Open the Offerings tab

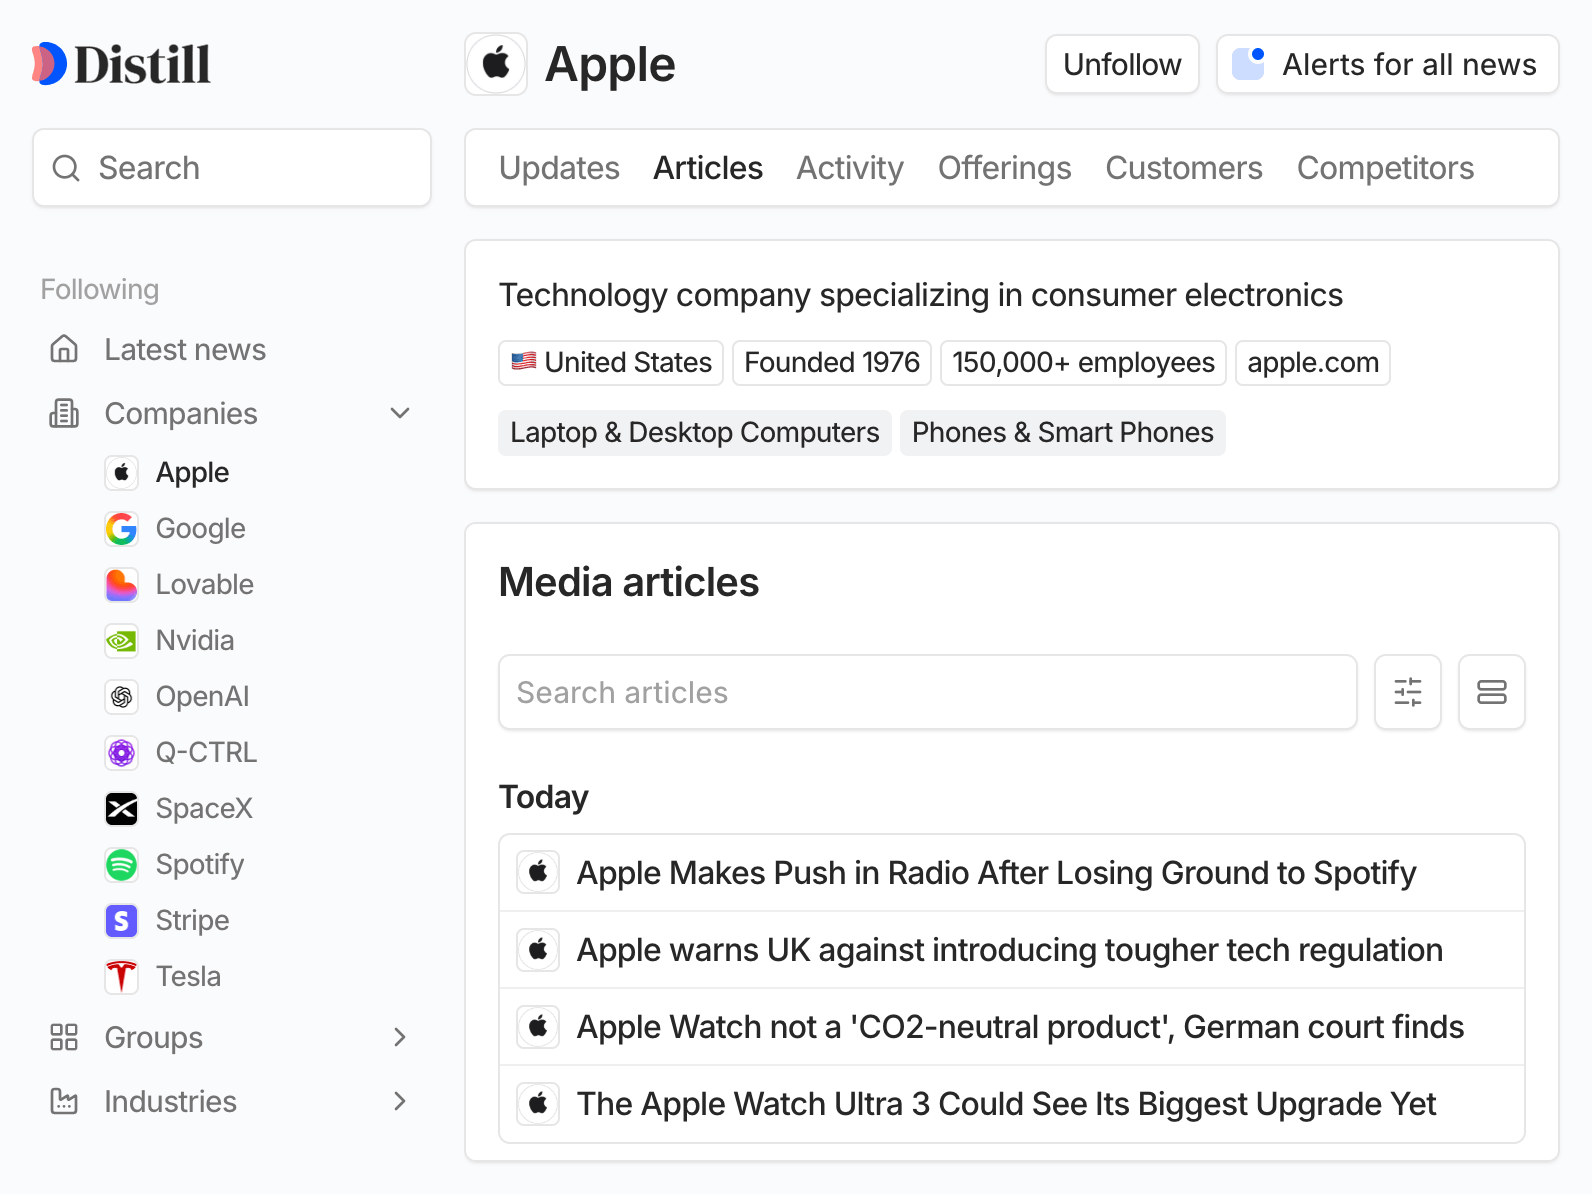[1004, 168]
